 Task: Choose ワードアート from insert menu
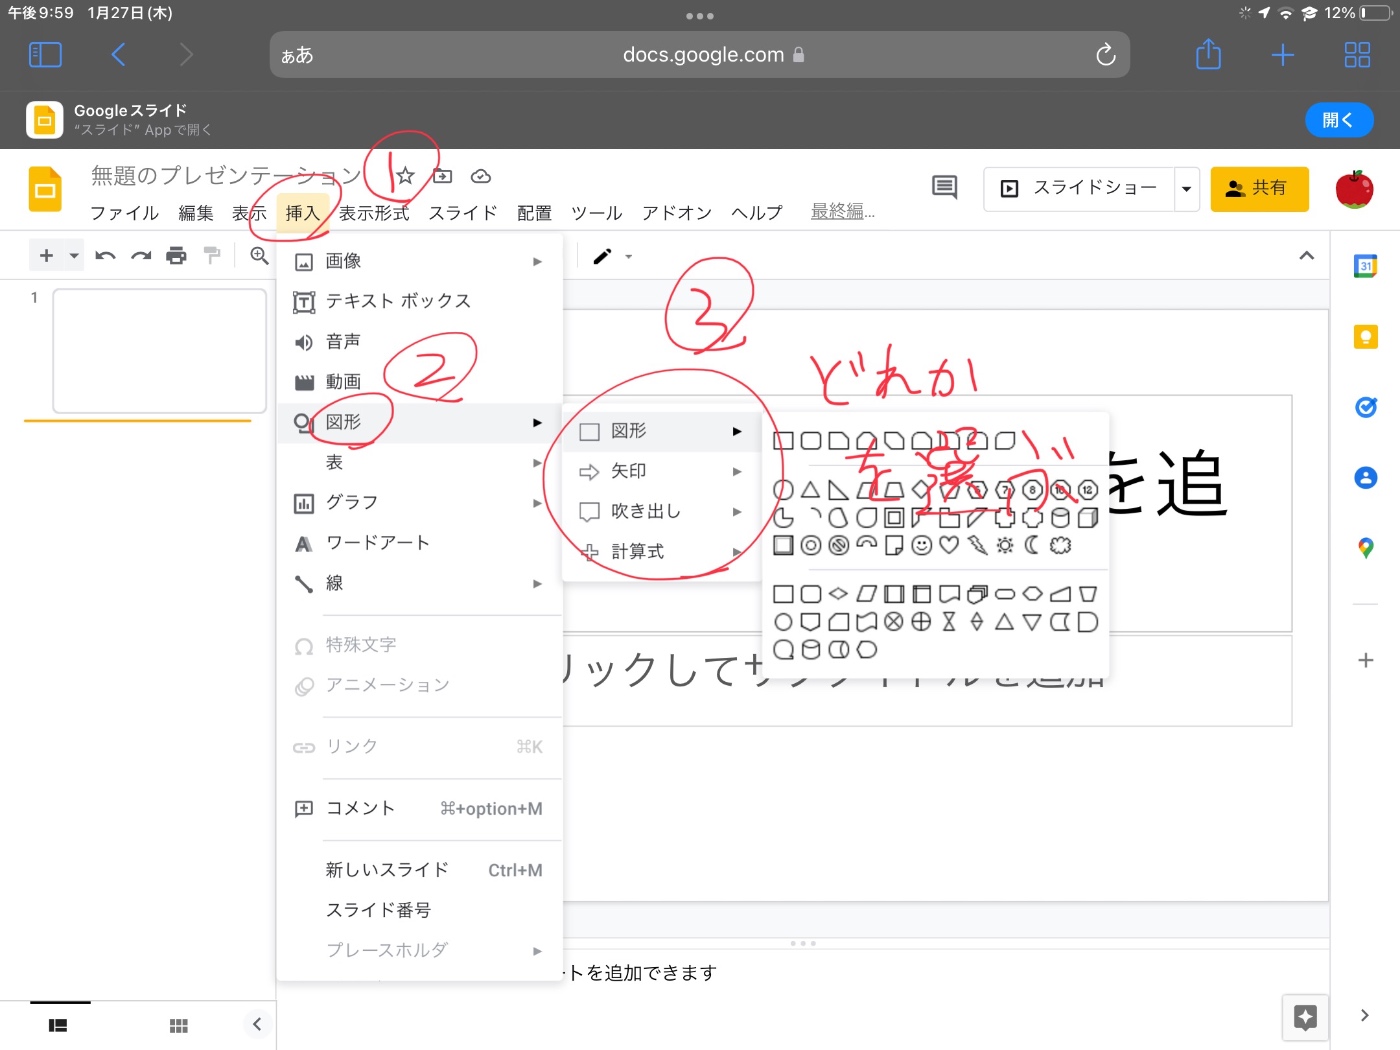point(420,543)
